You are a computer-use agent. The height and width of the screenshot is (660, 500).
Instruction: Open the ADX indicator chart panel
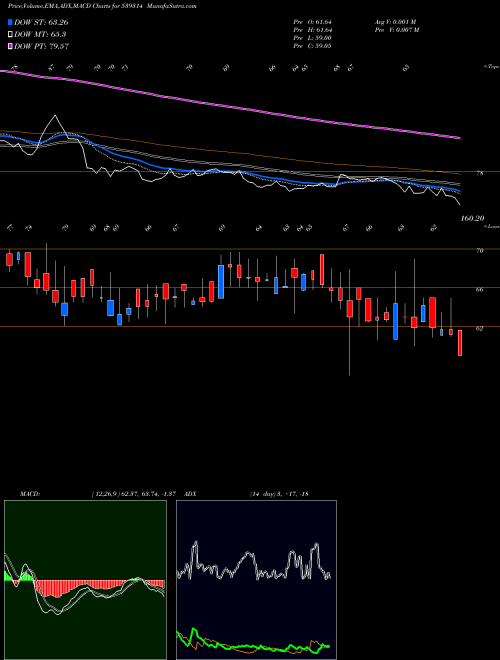(x=256, y=580)
